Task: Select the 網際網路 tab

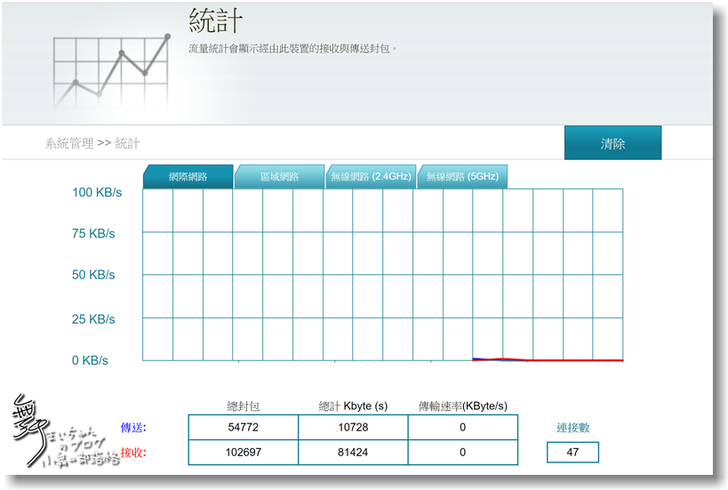Action: coord(188,177)
